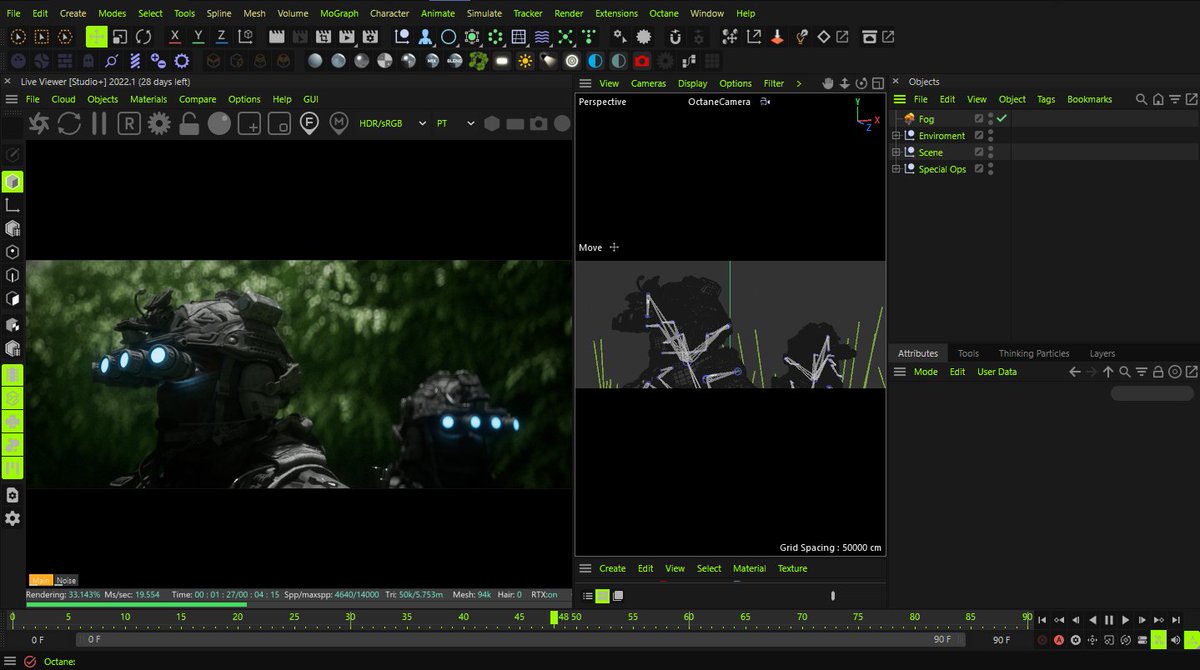Open the Materials menu in Live Viewer
The width and height of the screenshot is (1200, 670).
click(x=148, y=99)
